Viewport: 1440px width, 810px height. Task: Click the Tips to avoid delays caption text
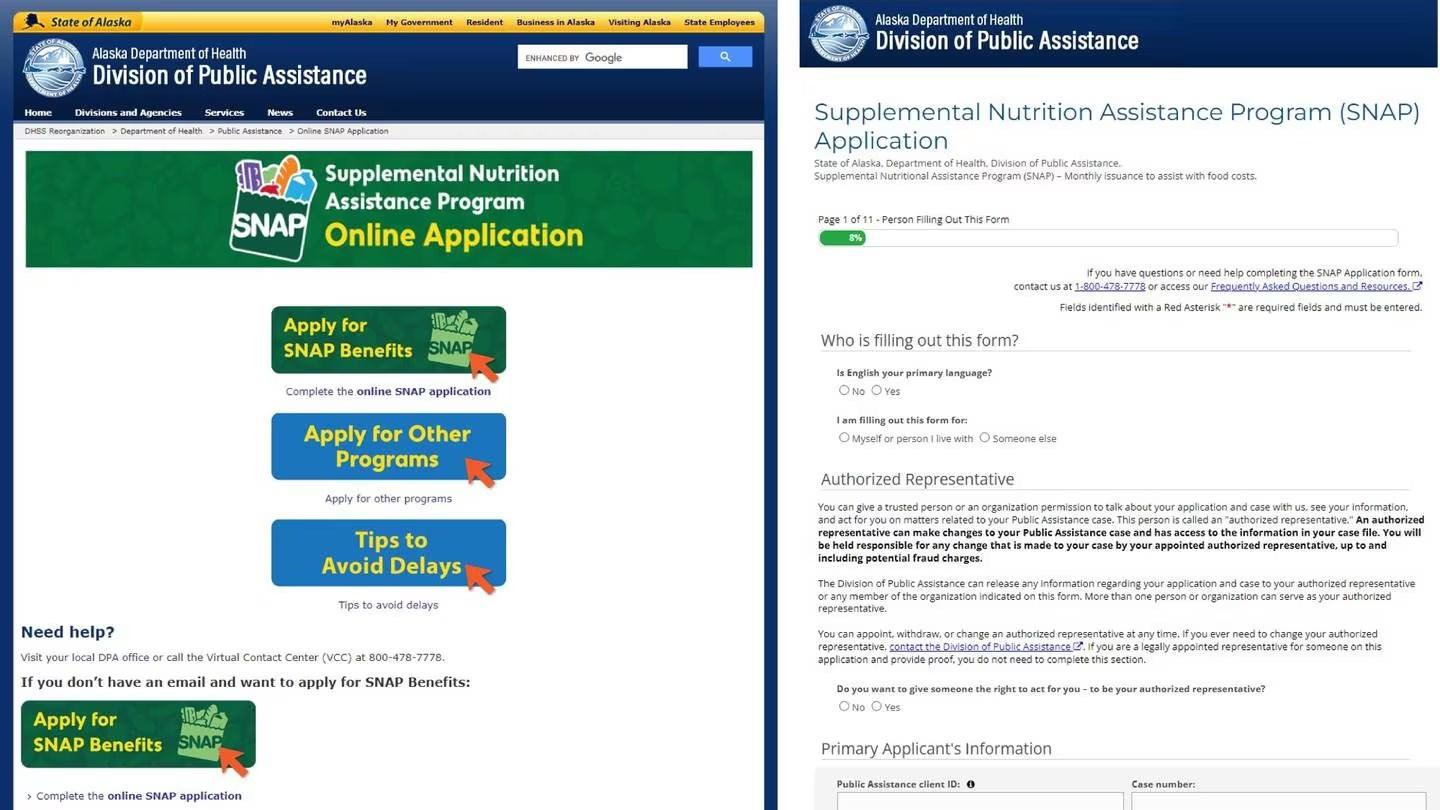[388, 605]
